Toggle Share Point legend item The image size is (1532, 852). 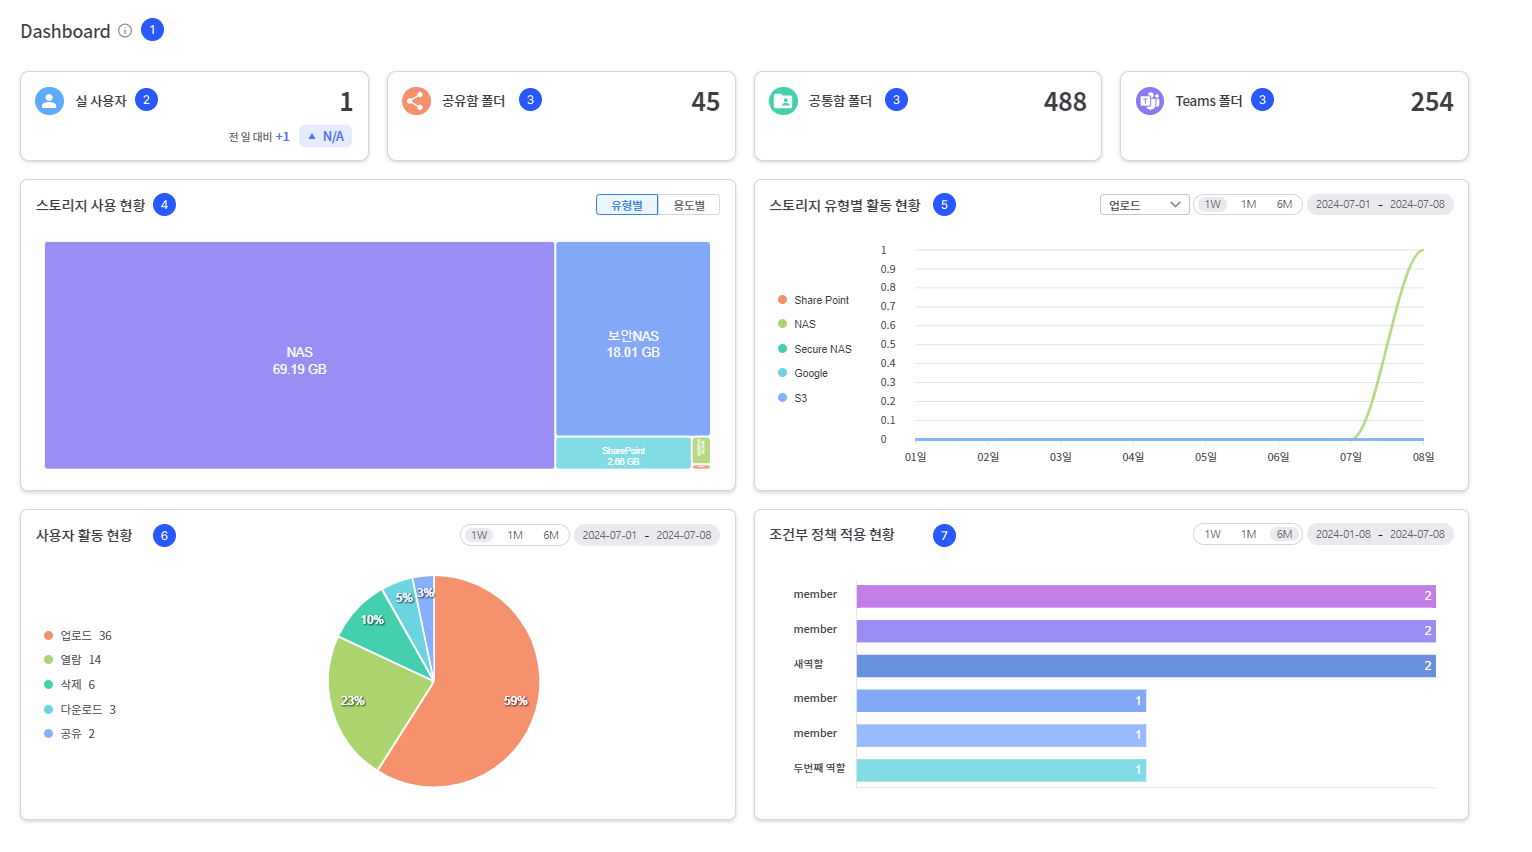(x=813, y=300)
